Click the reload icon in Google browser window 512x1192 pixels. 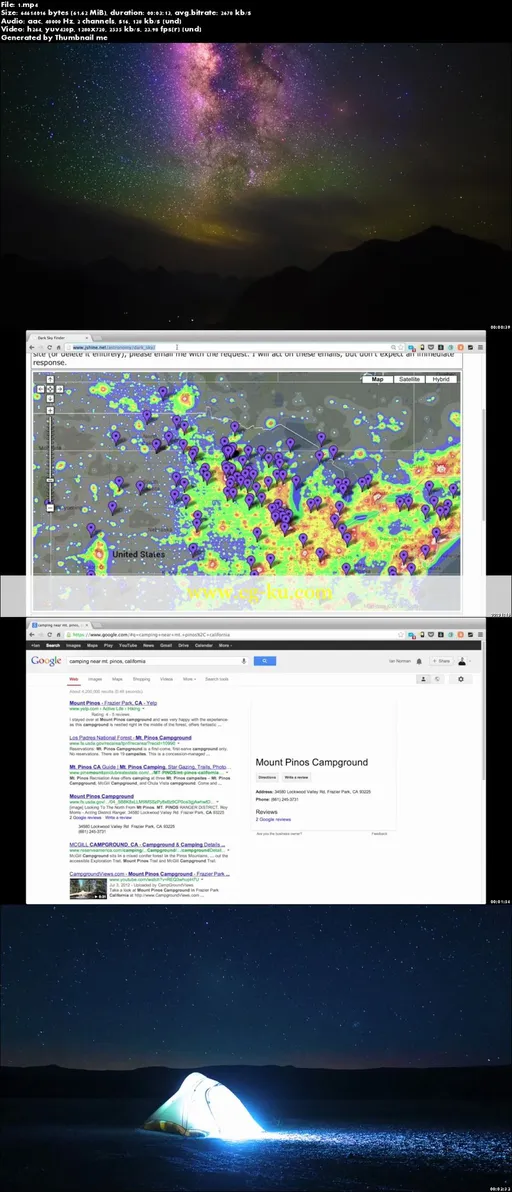click(x=50, y=634)
